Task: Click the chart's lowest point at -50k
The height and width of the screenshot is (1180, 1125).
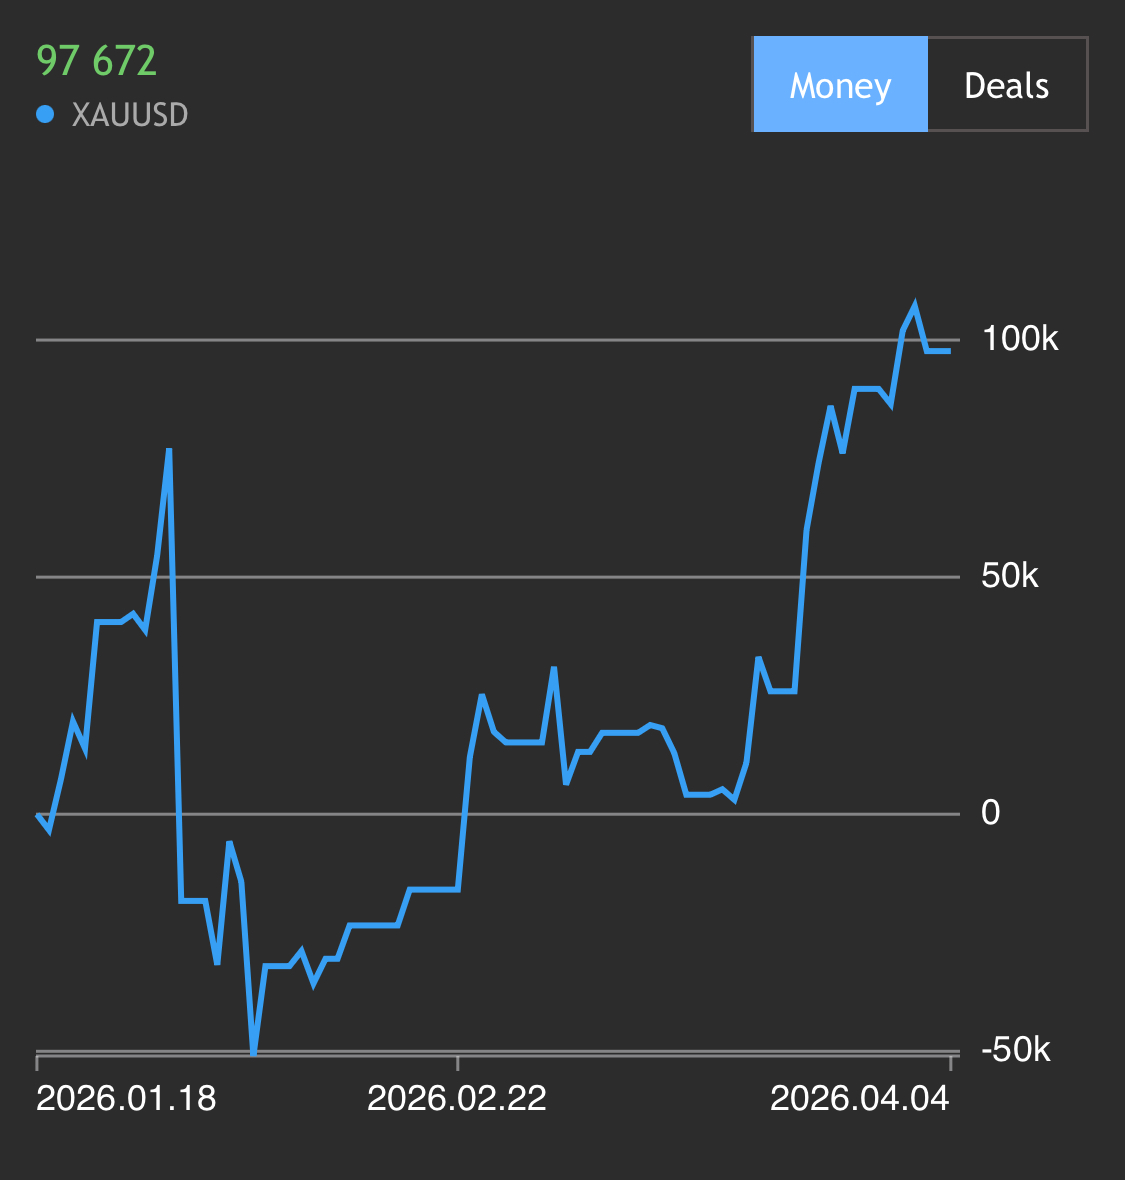Action: click(x=253, y=1052)
